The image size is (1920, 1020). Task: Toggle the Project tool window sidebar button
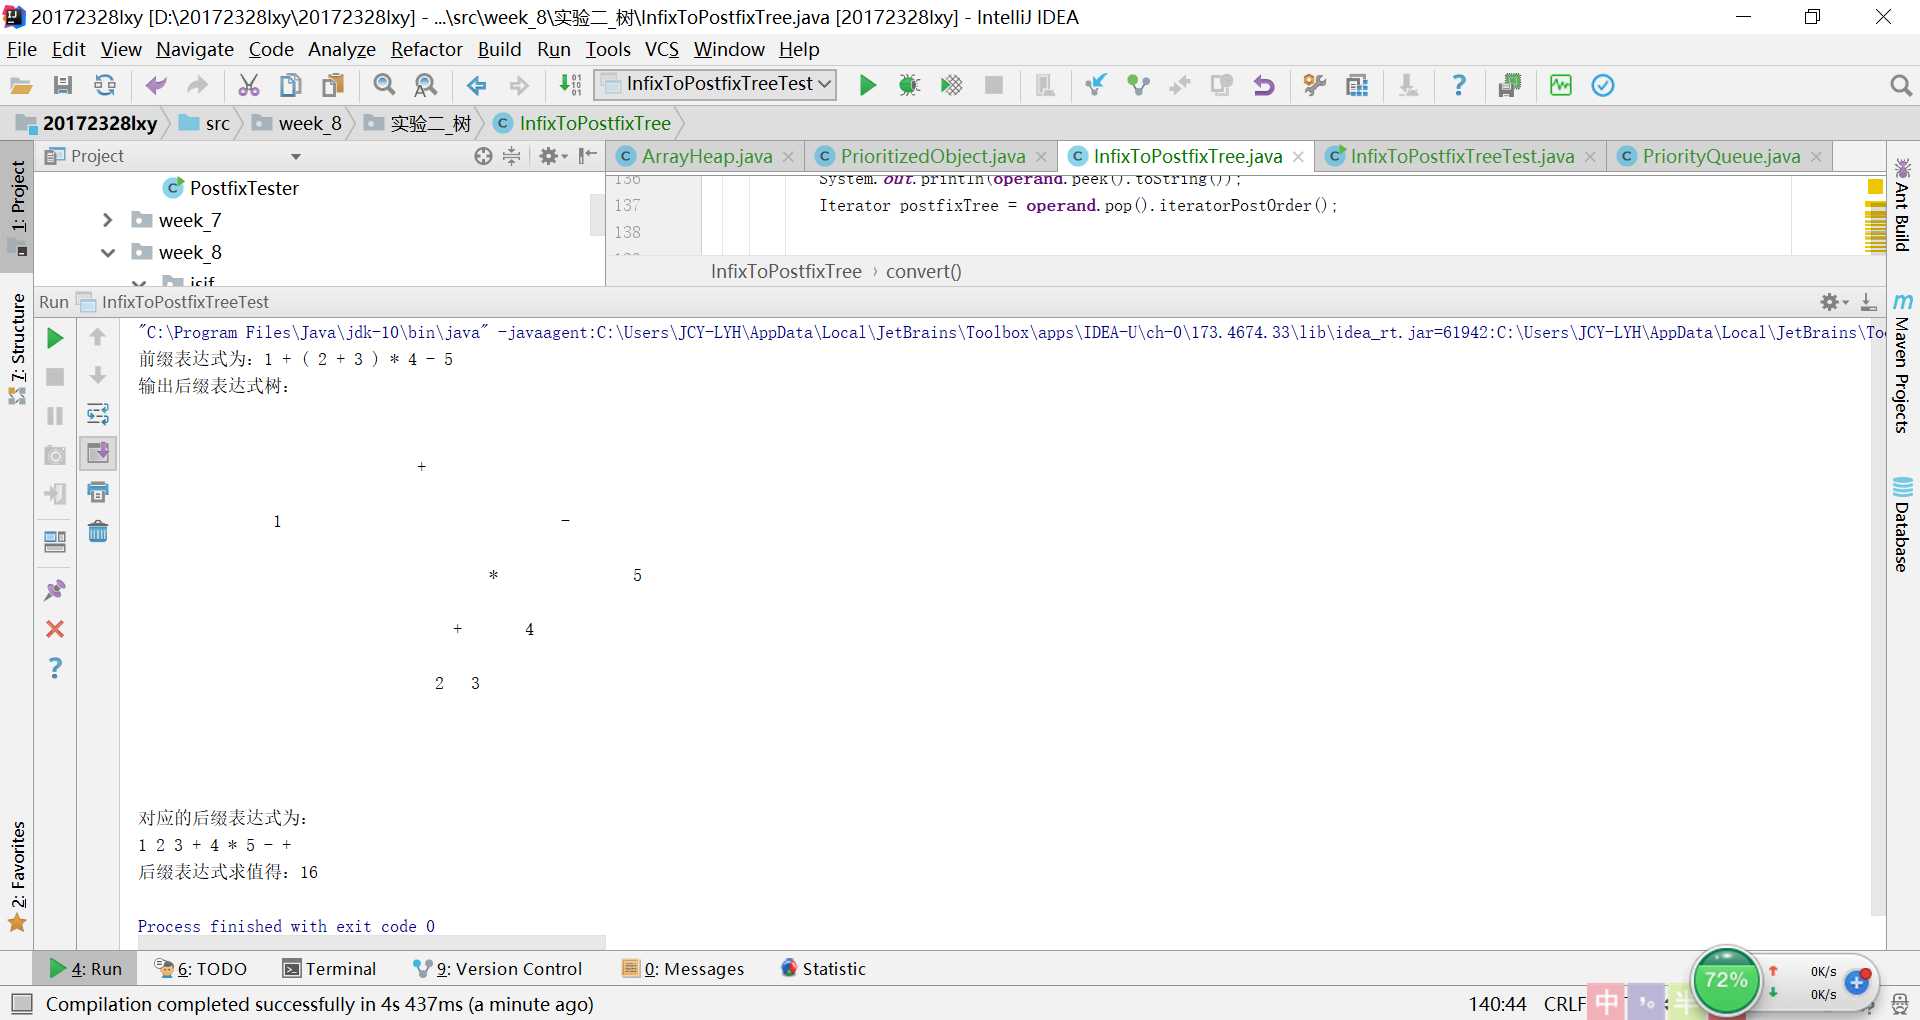coord(18,208)
